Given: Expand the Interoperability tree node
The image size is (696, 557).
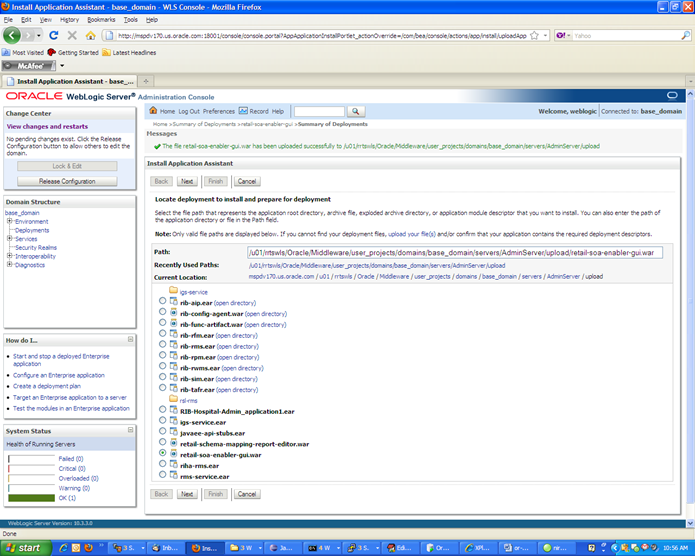Looking at the screenshot, I should click(9, 256).
